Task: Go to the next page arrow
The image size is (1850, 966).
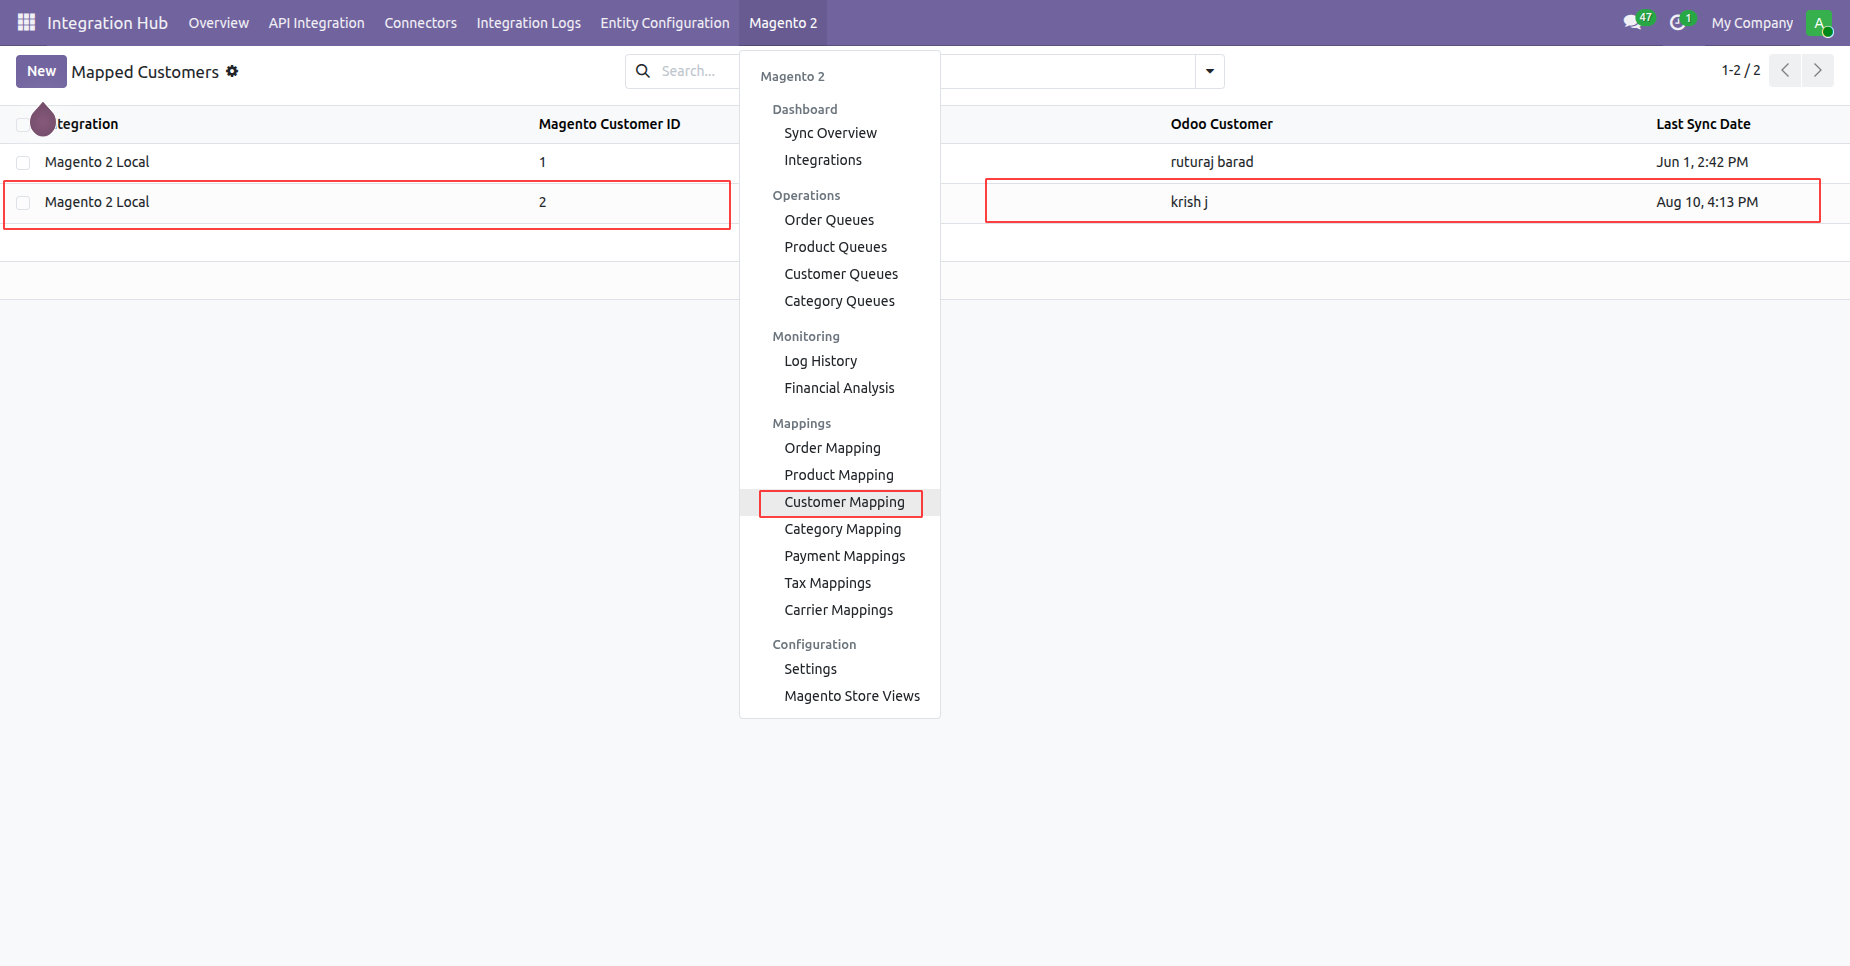Action: [x=1818, y=70]
